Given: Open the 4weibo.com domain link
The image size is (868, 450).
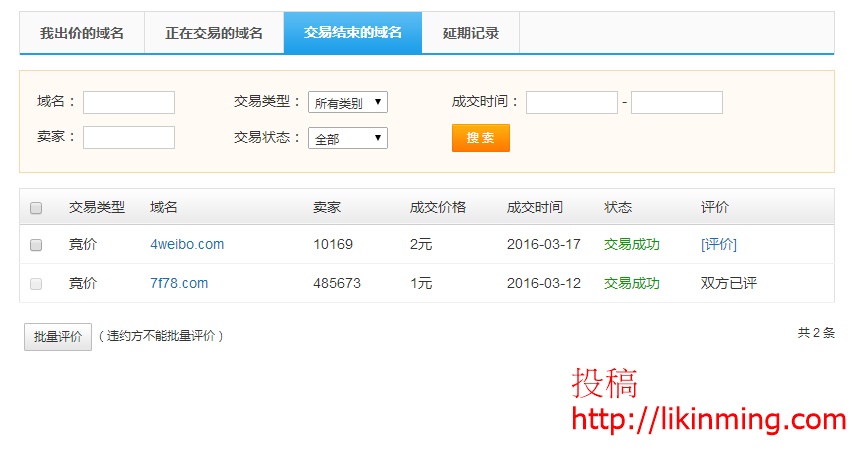Looking at the screenshot, I should 187,244.
